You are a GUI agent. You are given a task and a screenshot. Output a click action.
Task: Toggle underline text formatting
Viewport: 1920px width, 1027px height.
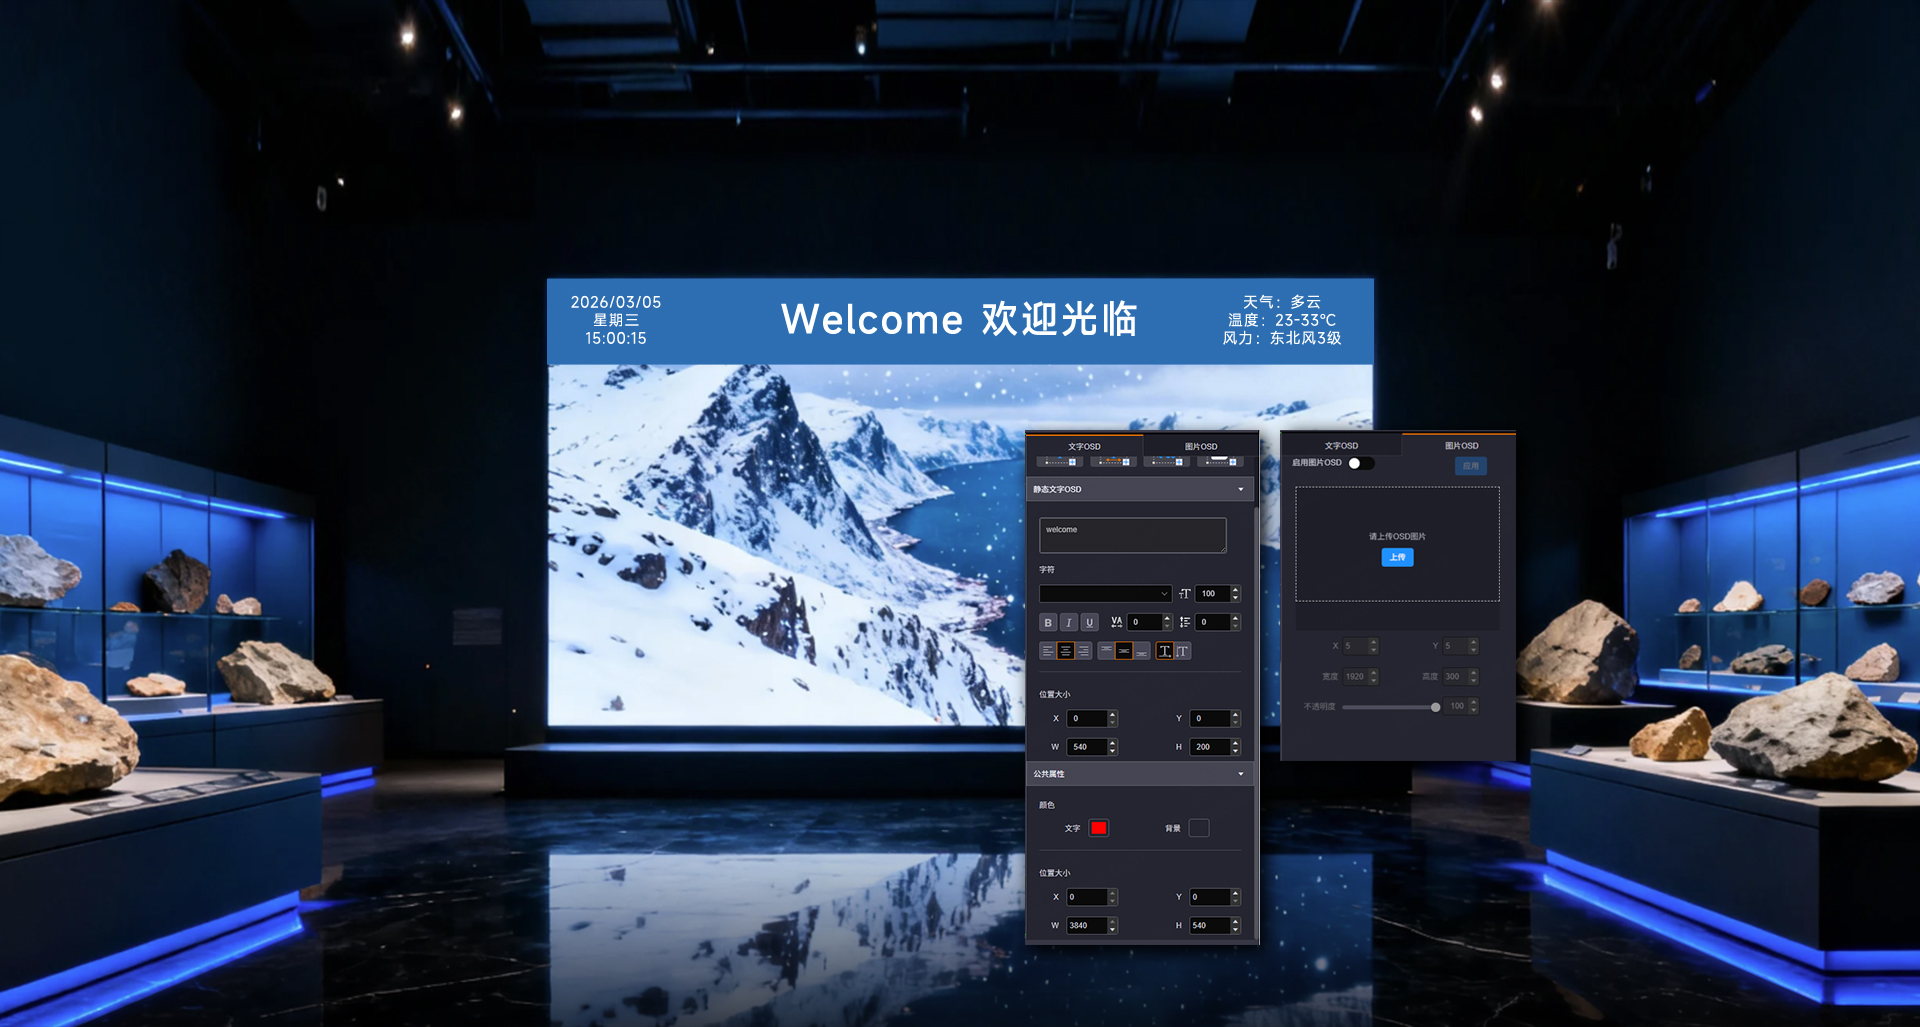tap(1090, 623)
